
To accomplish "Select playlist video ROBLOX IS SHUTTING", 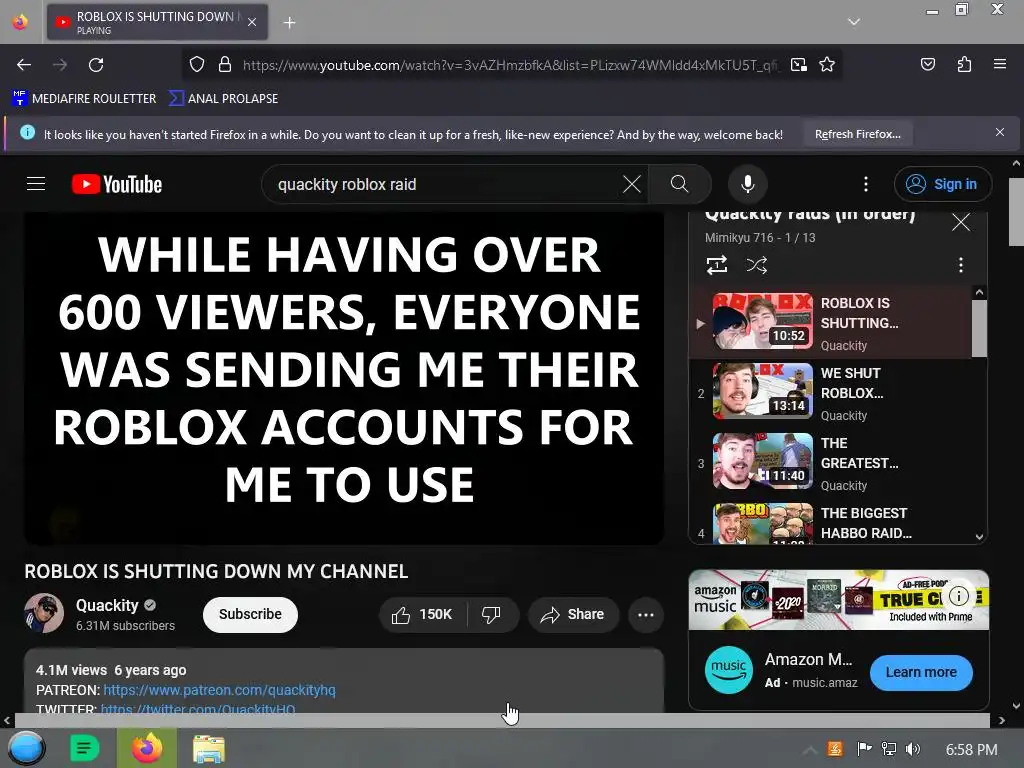I will pyautogui.click(x=830, y=323).
